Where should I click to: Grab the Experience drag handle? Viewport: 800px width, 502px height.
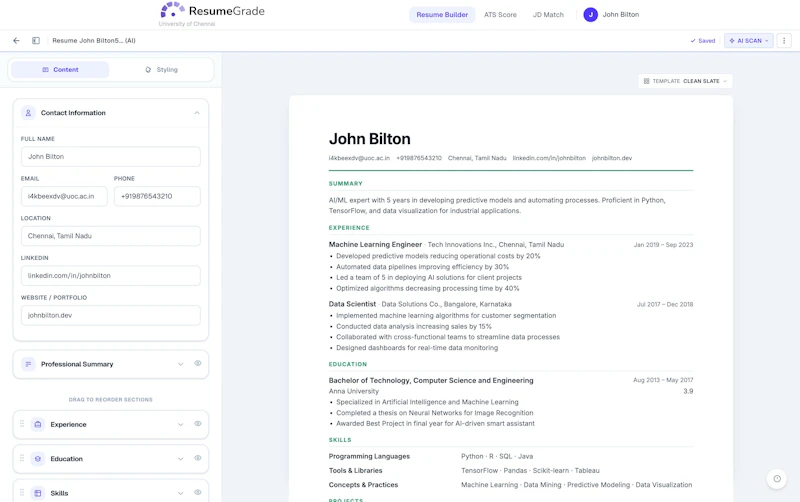click(22, 423)
